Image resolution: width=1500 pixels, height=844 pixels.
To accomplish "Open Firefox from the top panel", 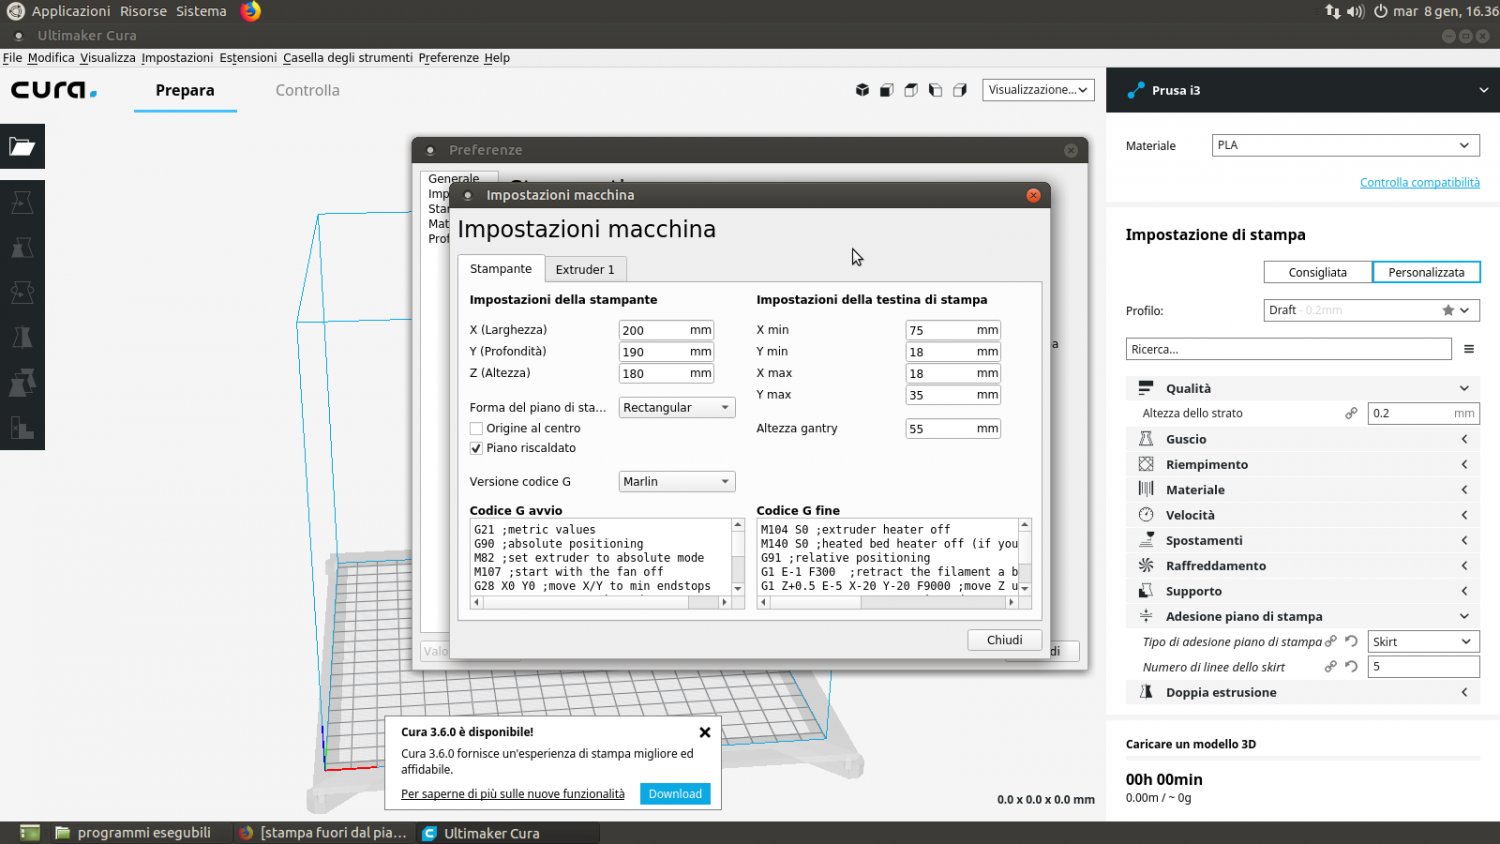I will click(x=251, y=11).
